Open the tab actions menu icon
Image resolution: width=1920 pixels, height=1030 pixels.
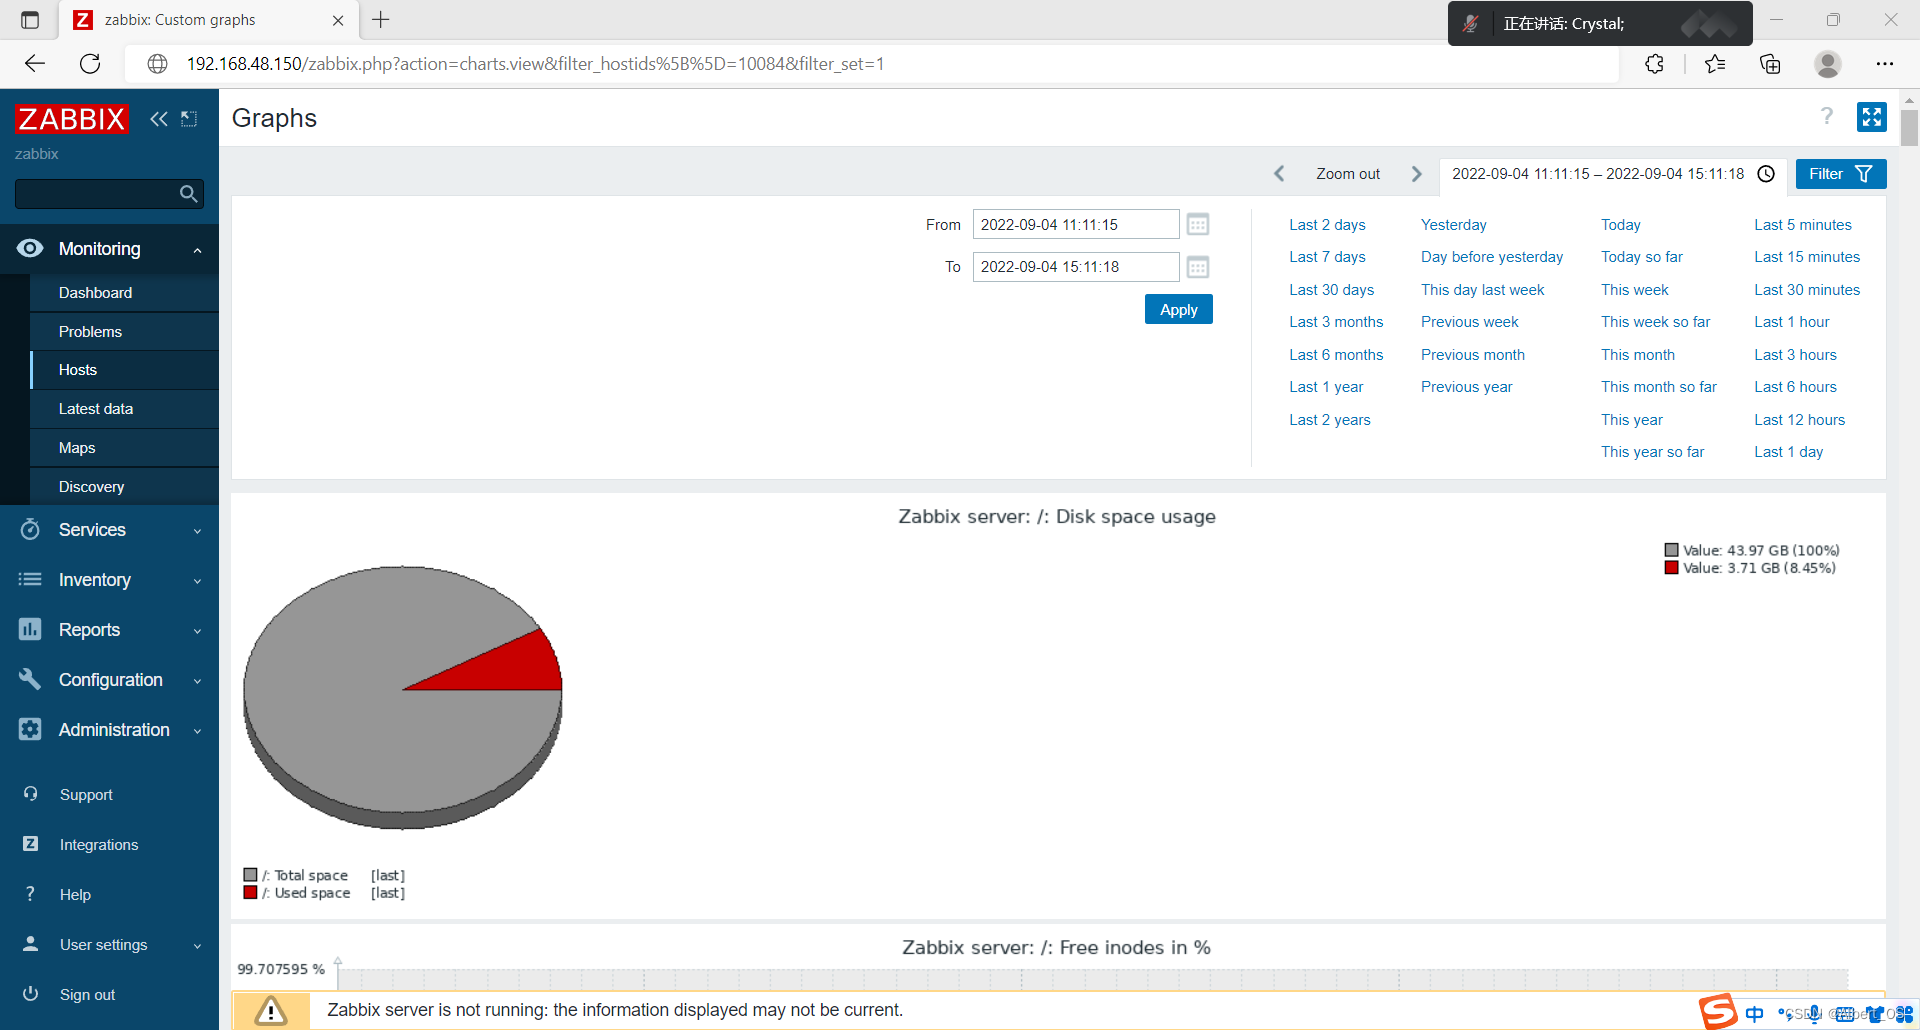click(30, 19)
